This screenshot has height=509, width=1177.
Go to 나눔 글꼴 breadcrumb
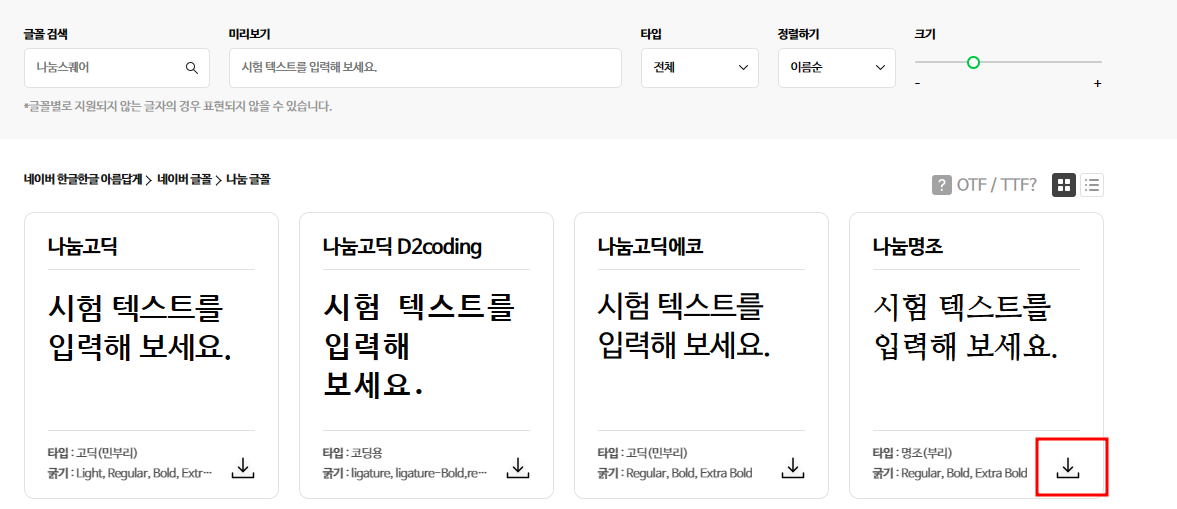point(248,179)
